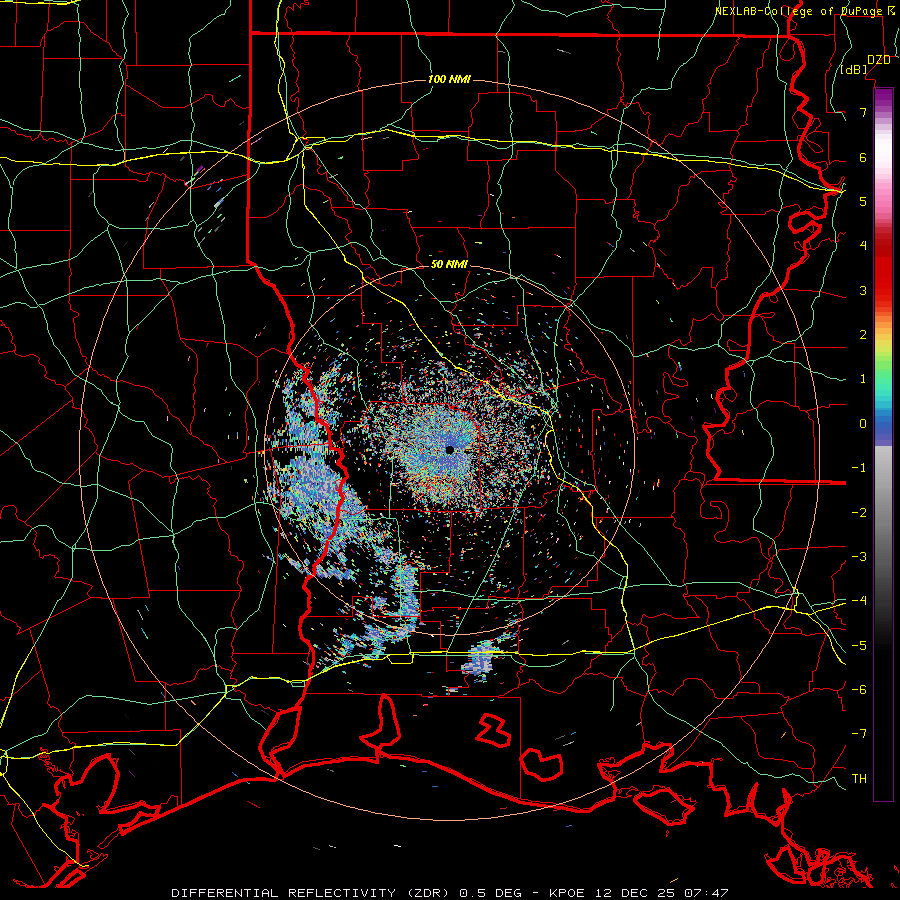Click the "4" value on the color scale
The image size is (900, 900).
click(863, 246)
